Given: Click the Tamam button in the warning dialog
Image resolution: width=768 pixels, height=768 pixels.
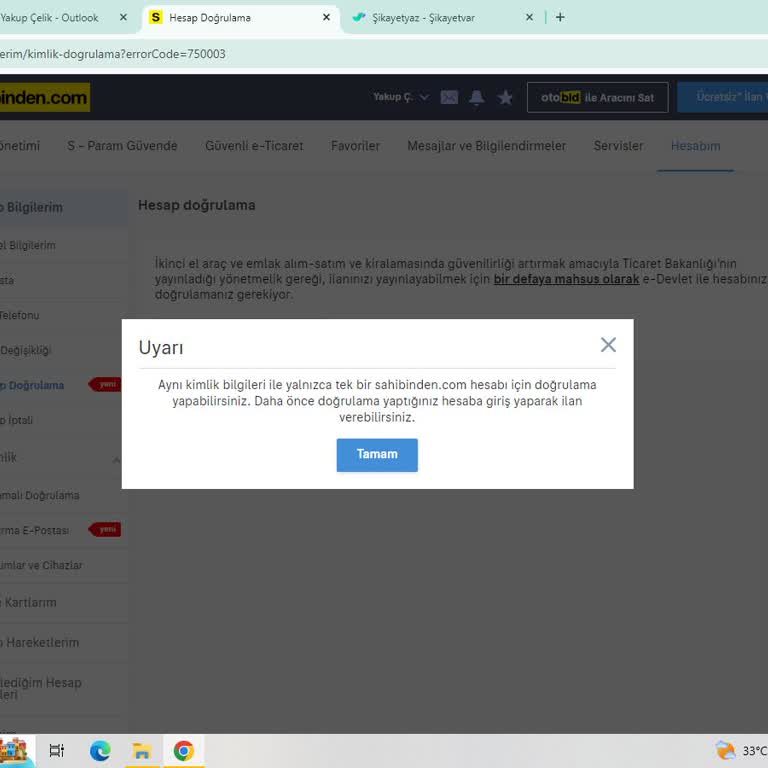Looking at the screenshot, I should pos(377,454).
